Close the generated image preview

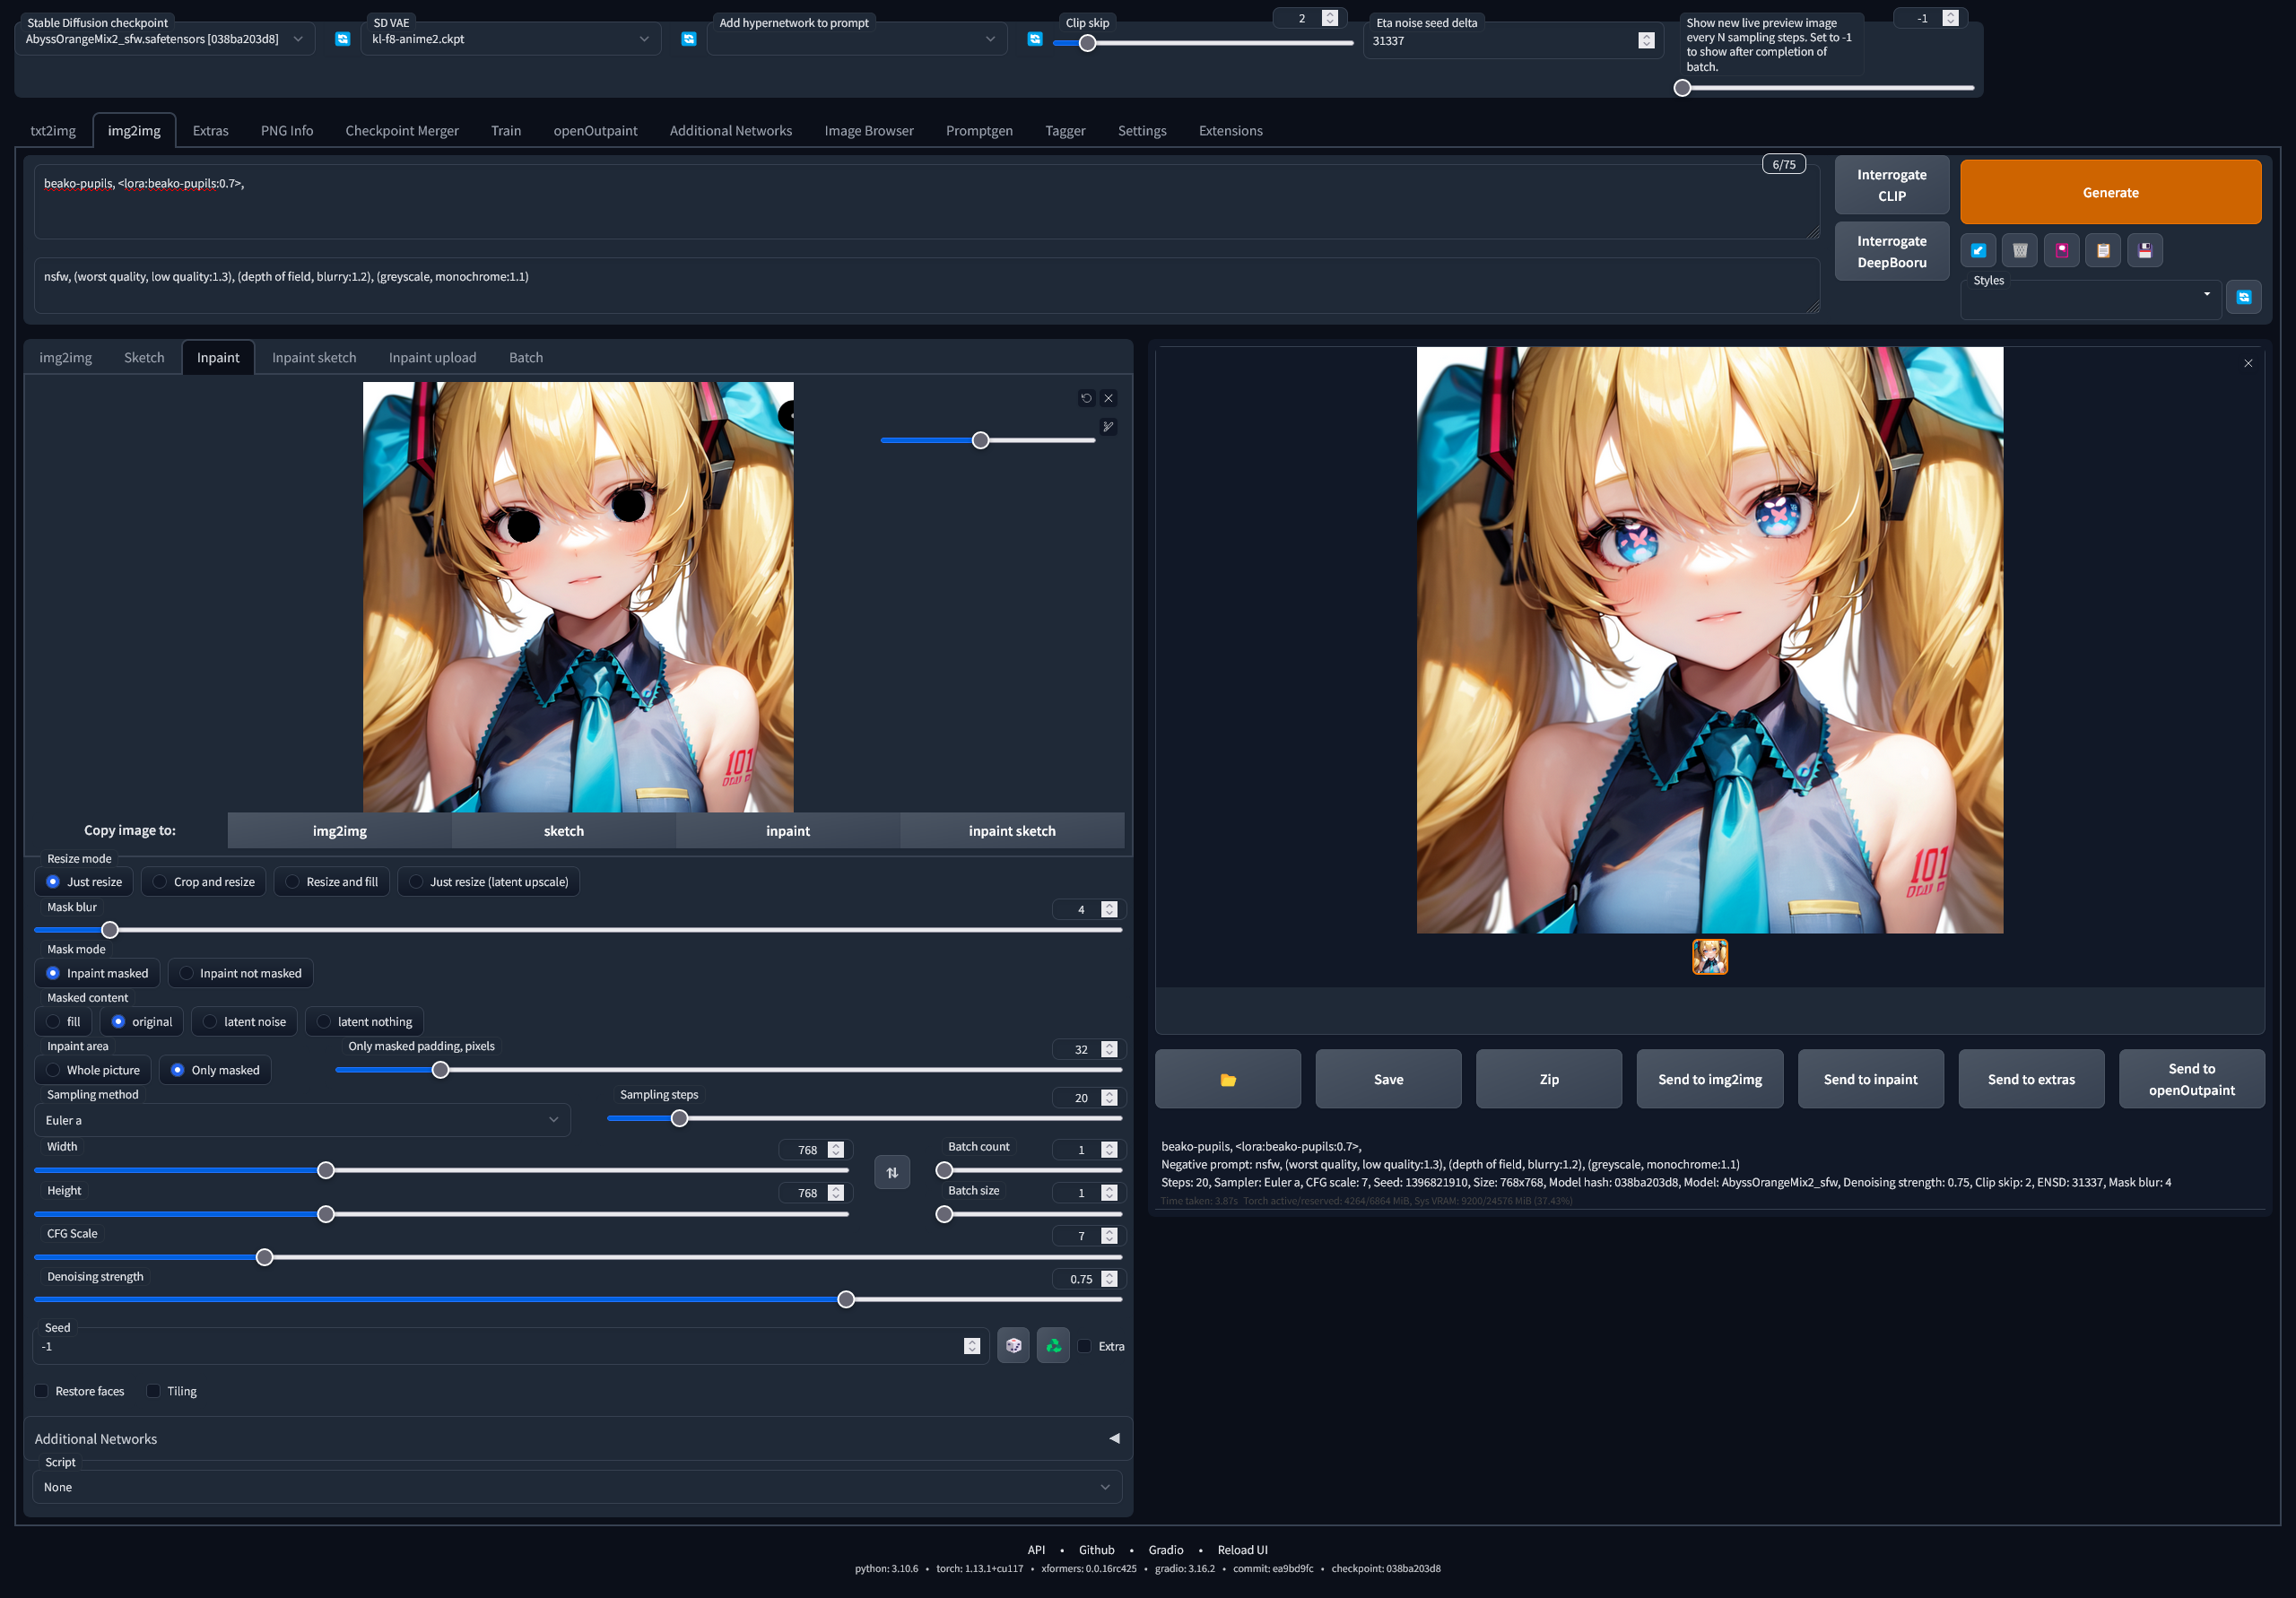click(2248, 363)
